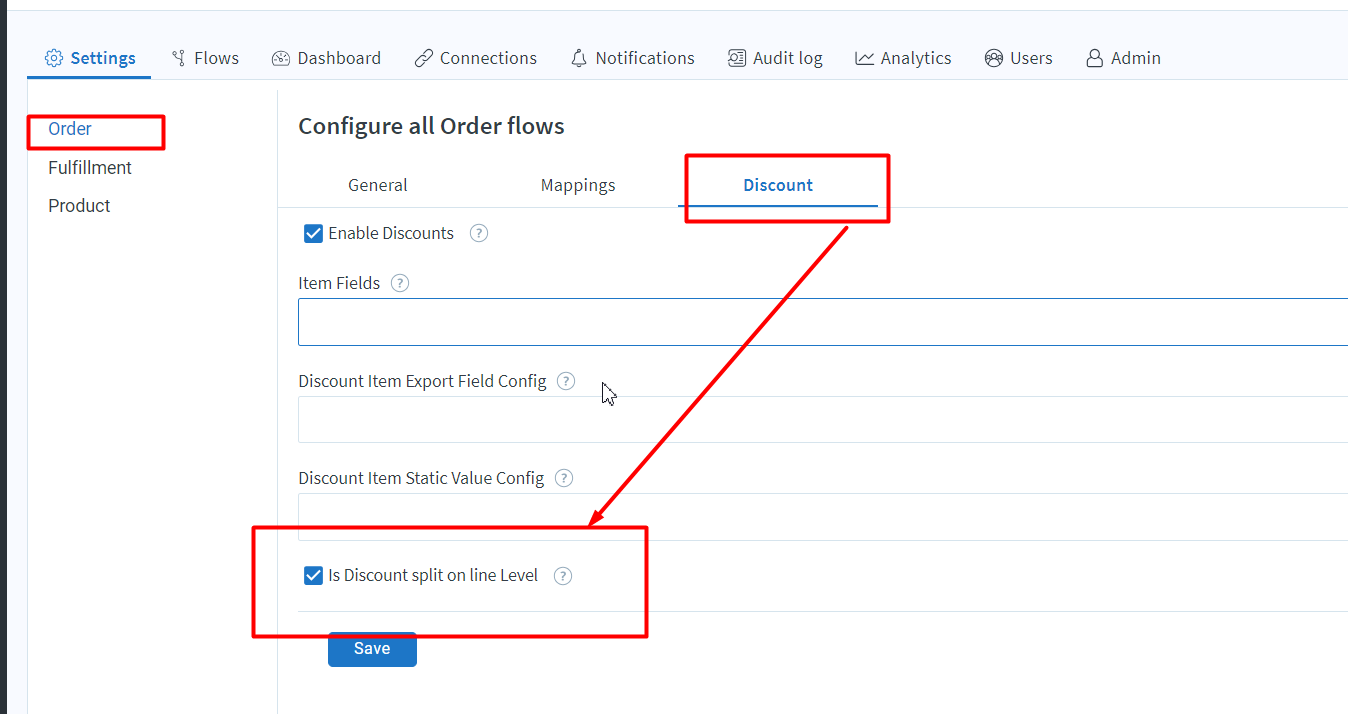Open the Audit log tab
This screenshot has height=714, width=1348.
(775, 58)
